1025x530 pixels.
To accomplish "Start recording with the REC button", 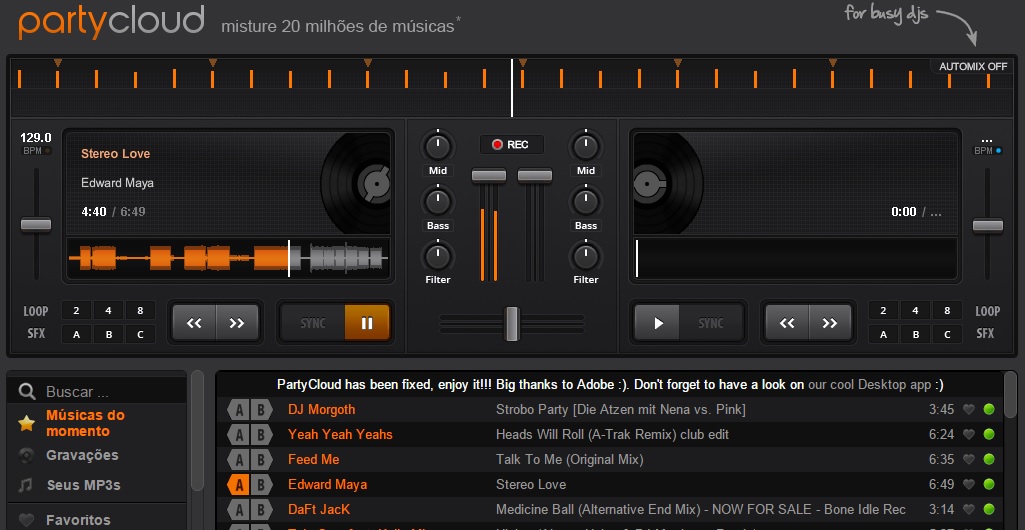I will tap(510, 145).
